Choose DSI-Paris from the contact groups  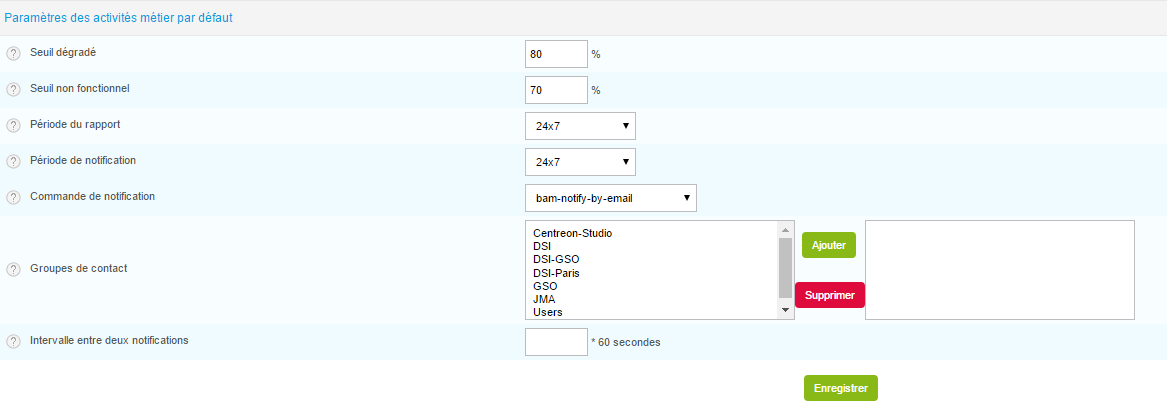pos(556,273)
